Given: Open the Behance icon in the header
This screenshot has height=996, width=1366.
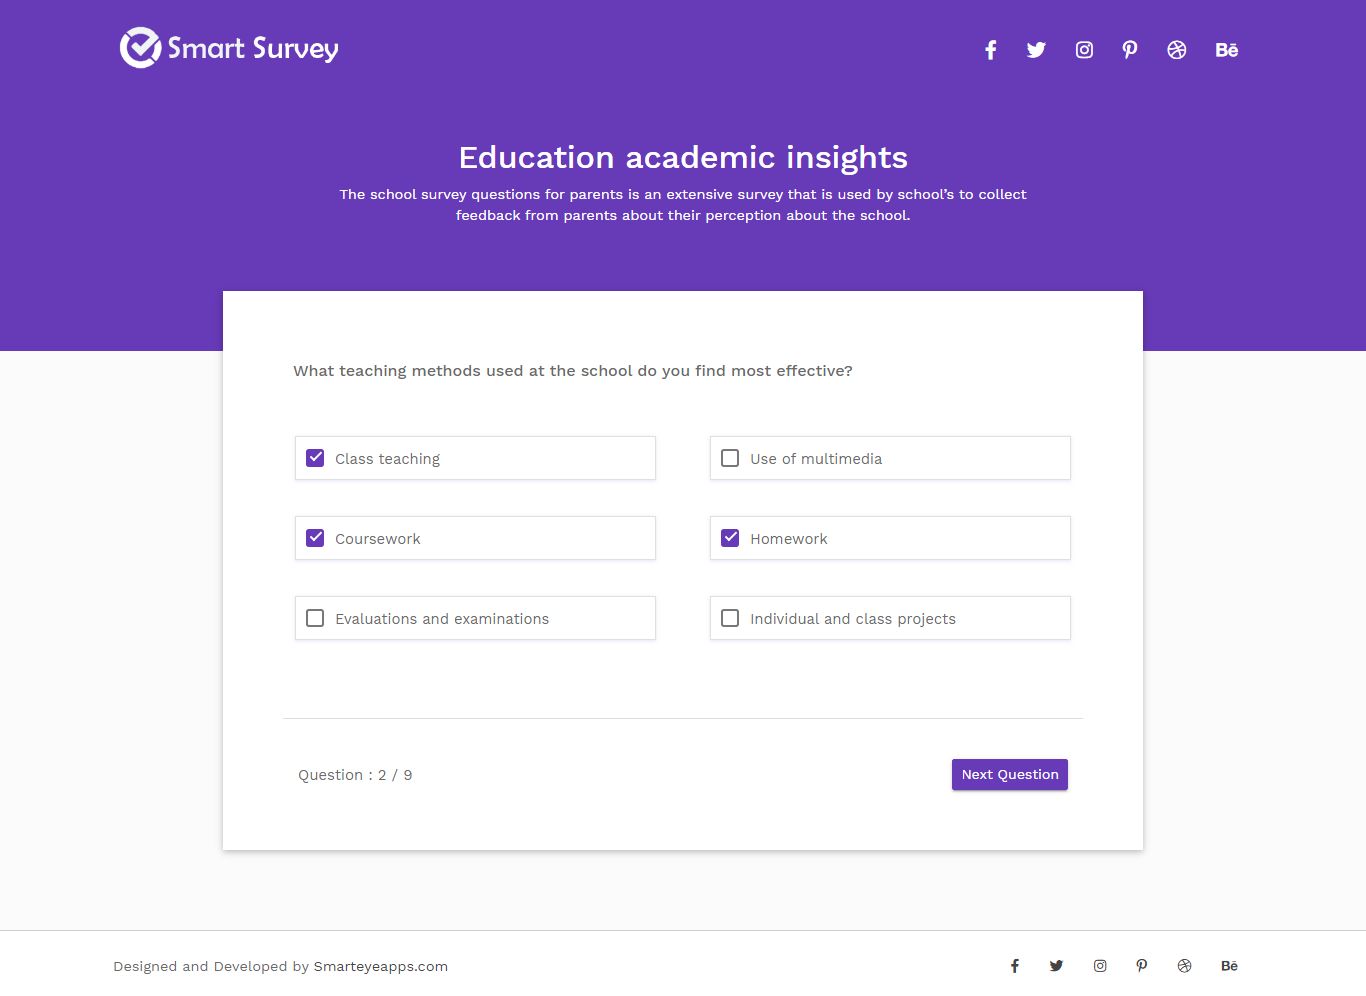Looking at the screenshot, I should 1227,50.
